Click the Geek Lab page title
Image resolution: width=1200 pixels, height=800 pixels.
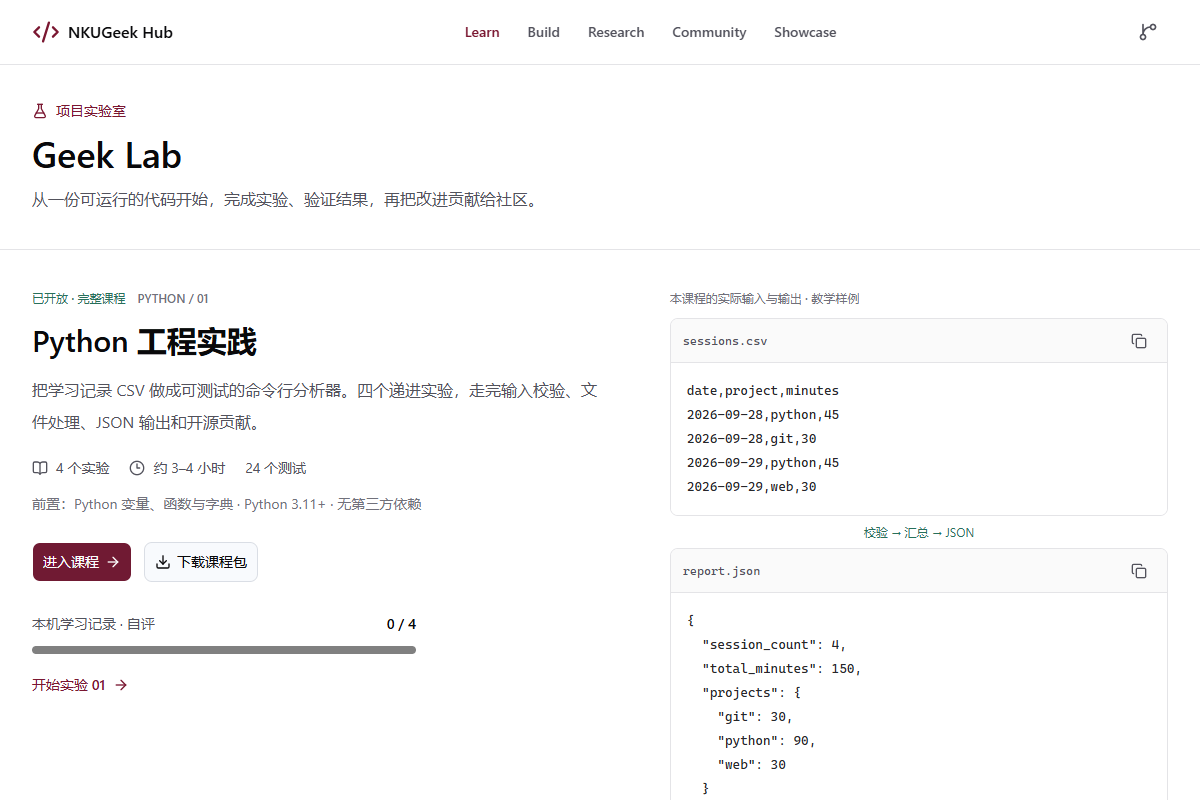pos(107,156)
